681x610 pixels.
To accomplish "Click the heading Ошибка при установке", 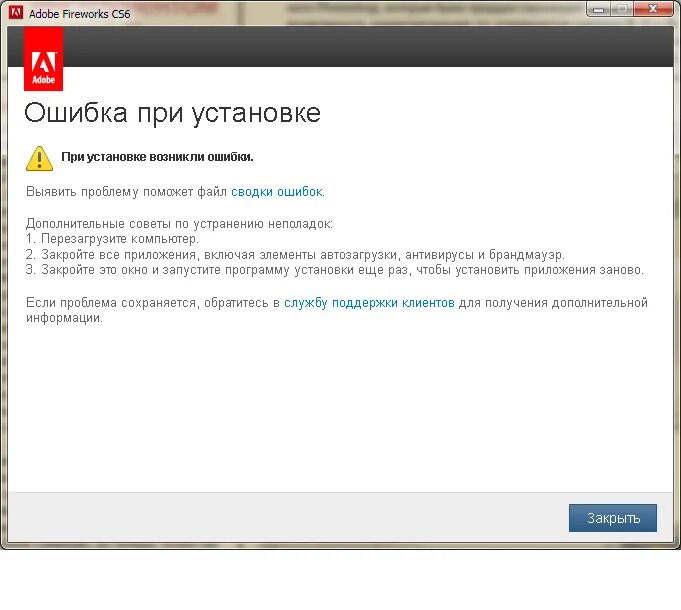I will click(172, 113).
